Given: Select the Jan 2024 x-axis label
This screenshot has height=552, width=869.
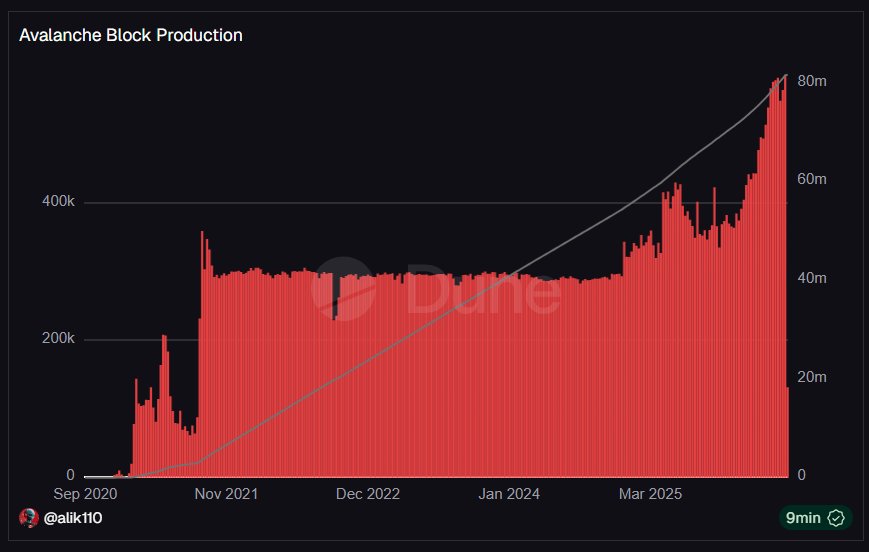Looking at the screenshot, I should [509, 494].
